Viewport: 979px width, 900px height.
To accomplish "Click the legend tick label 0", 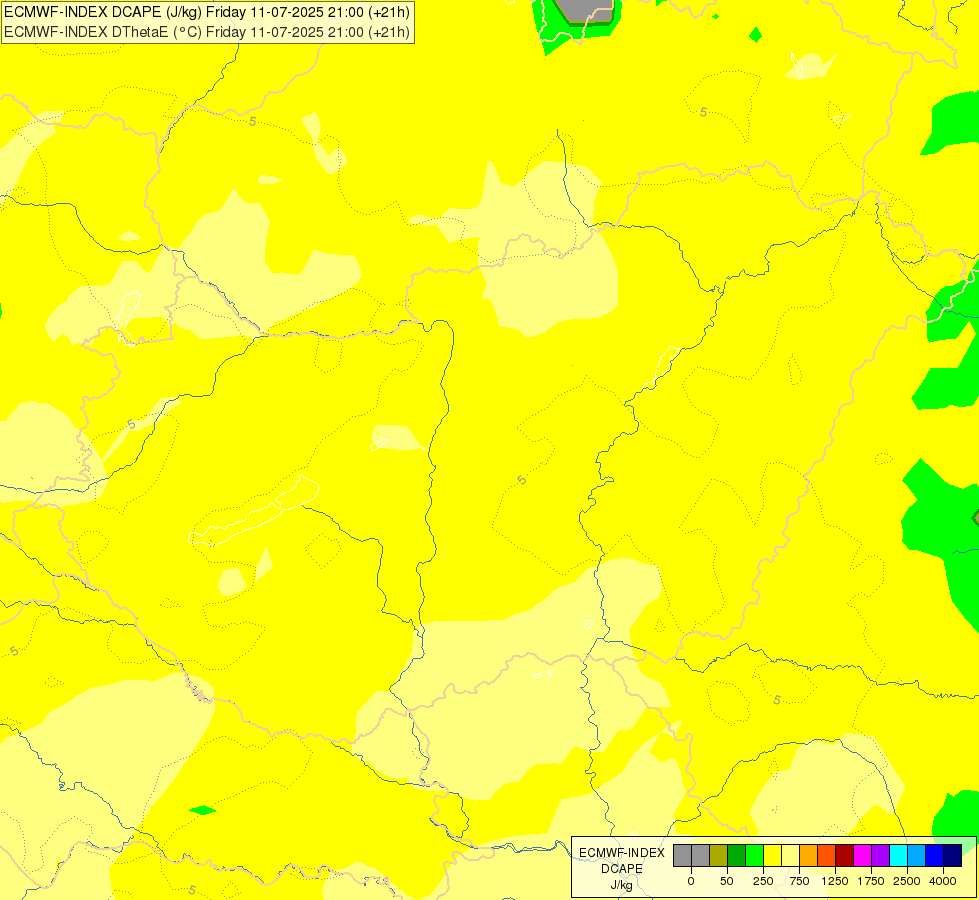I will click(x=691, y=881).
